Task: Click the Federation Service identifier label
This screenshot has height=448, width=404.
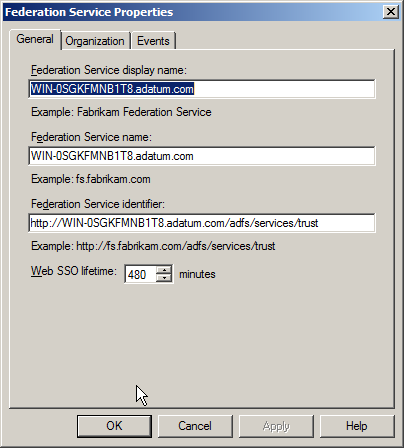Action: coord(98,204)
